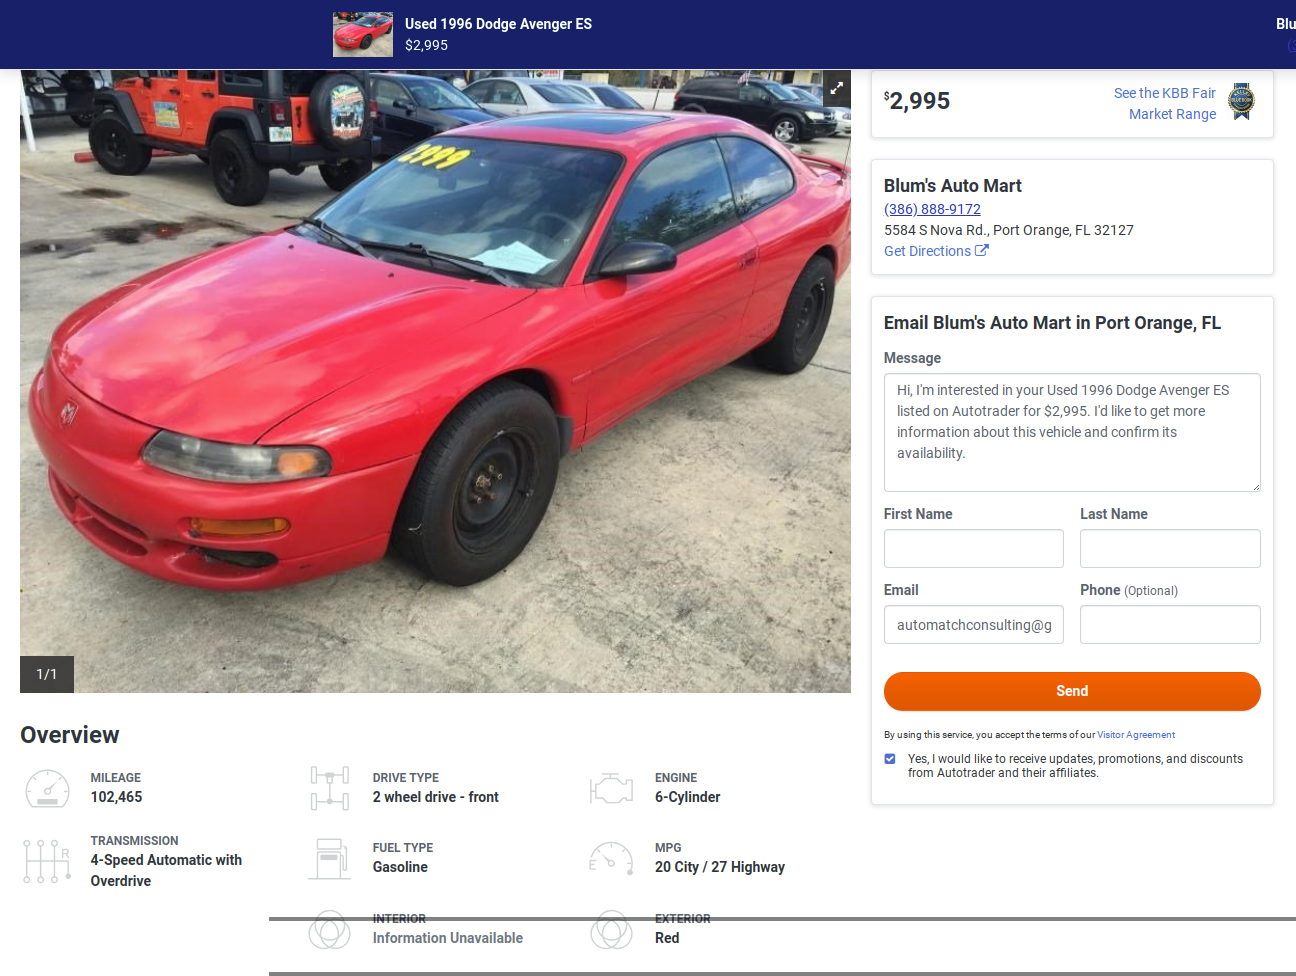Click the MPG gauge icon

point(611,858)
